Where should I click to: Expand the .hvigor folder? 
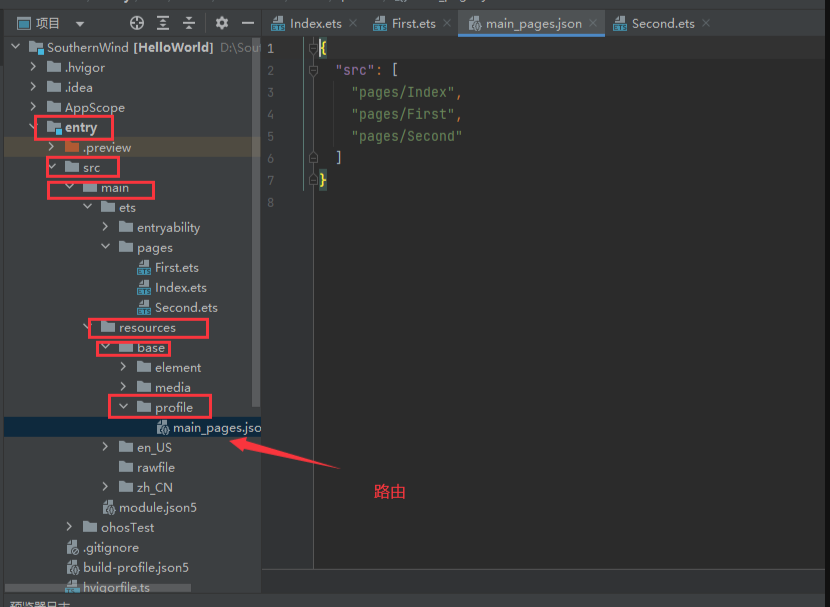pyautogui.click(x=33, y=67)
